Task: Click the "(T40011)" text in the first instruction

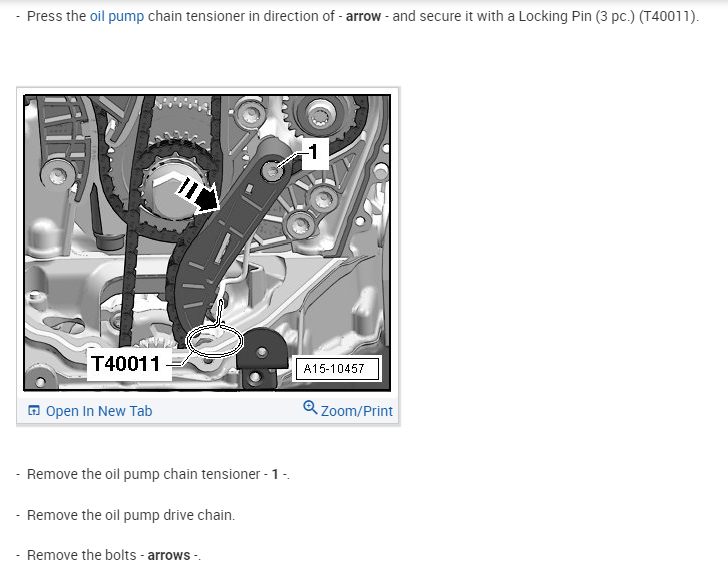Action: coord(667,16)
